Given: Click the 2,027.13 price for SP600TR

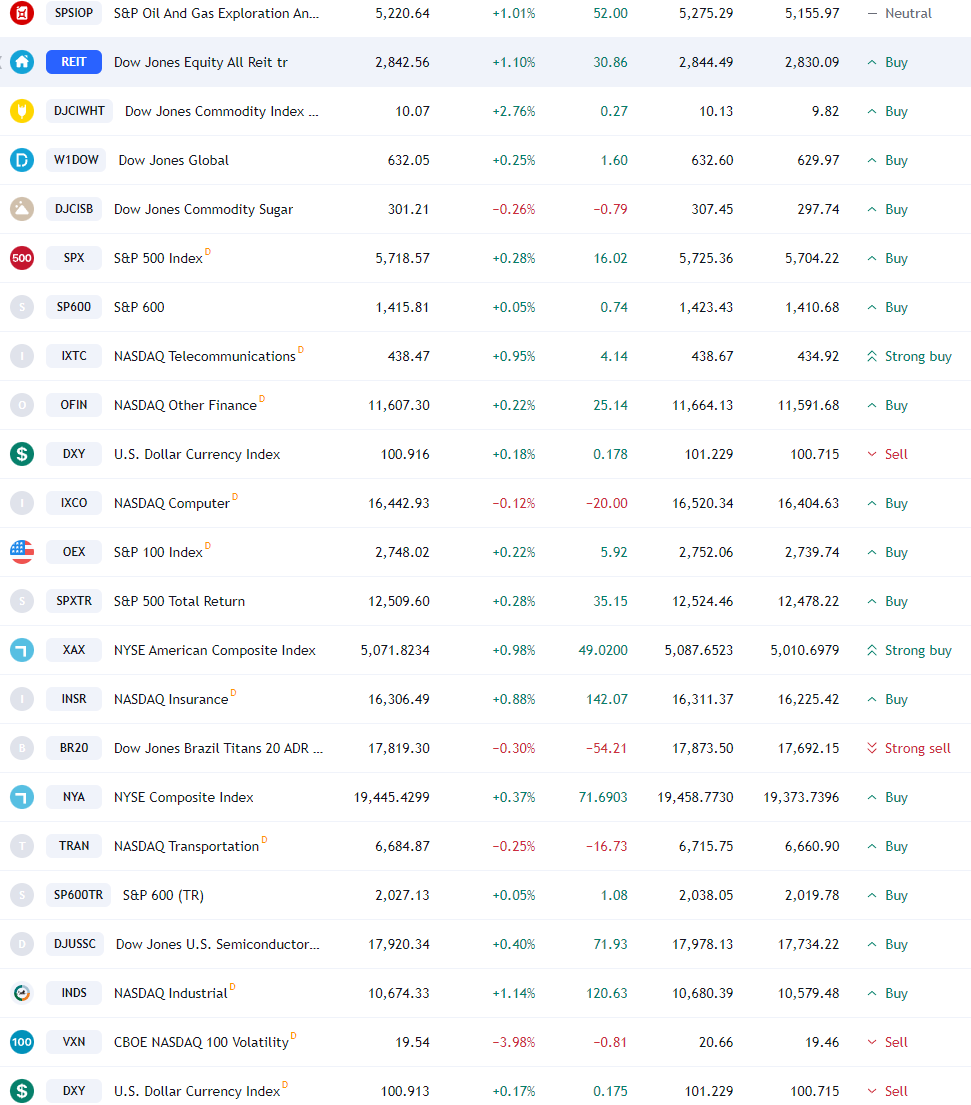Looking at the screenshot, I should tap(402, 895).
